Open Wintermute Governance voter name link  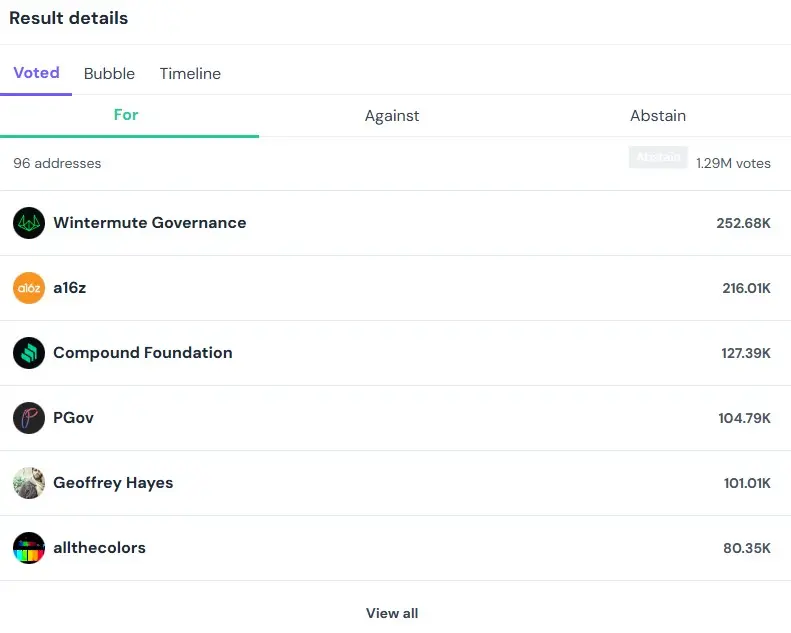point(149,223)
